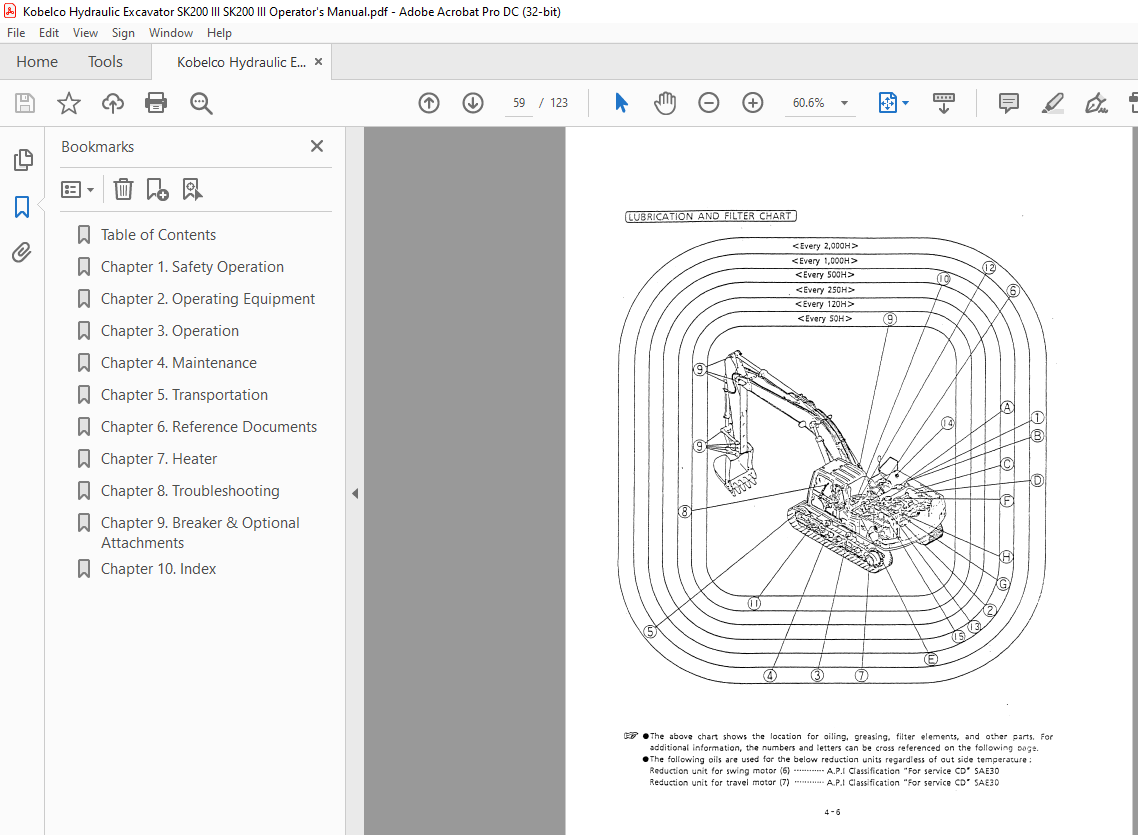Activate the Selection arrow tool
Viewport: 1138px width, 835px height.
point(621,103)
